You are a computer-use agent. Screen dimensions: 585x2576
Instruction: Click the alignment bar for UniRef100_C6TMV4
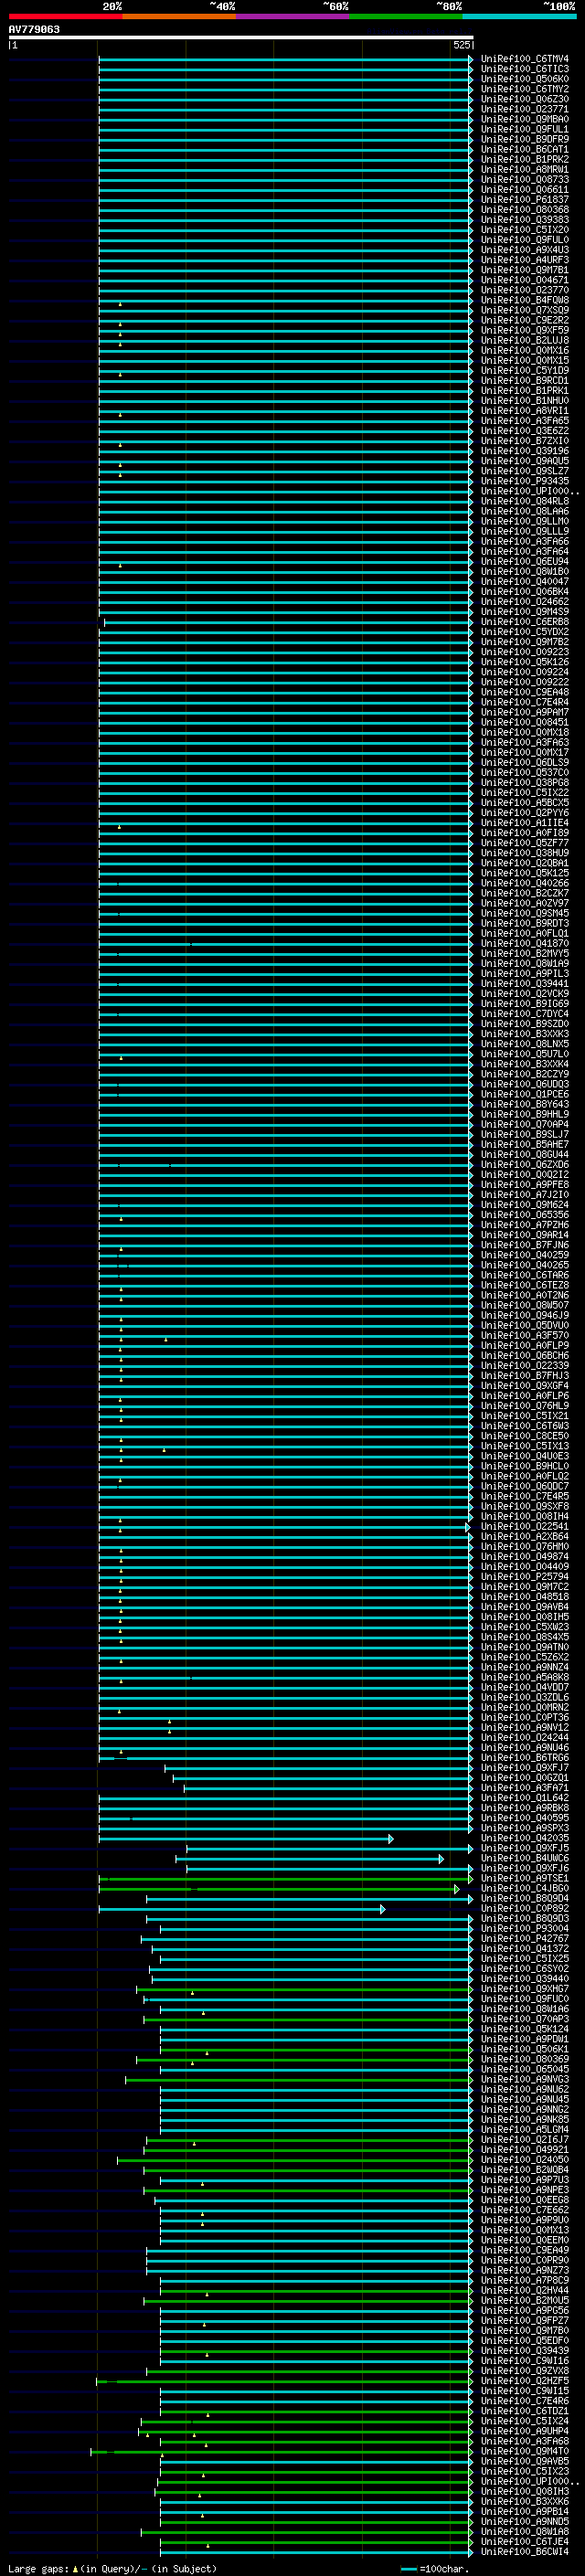[x=285, y=59]
